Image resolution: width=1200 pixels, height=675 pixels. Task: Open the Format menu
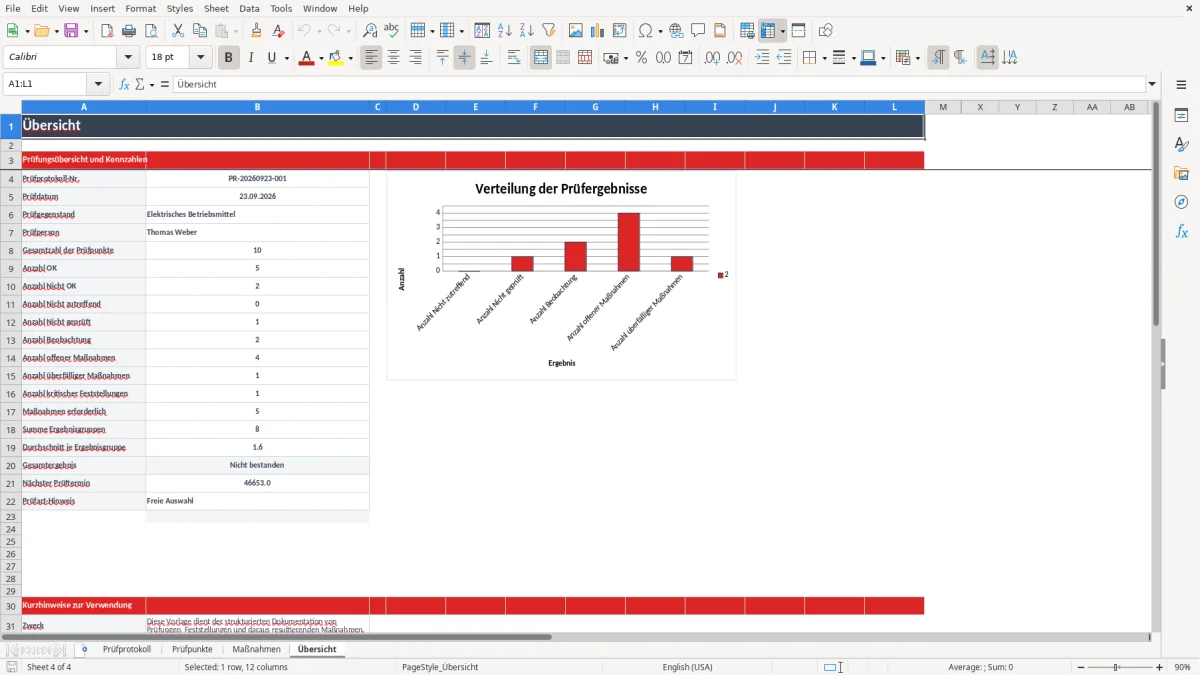[140, 8]
